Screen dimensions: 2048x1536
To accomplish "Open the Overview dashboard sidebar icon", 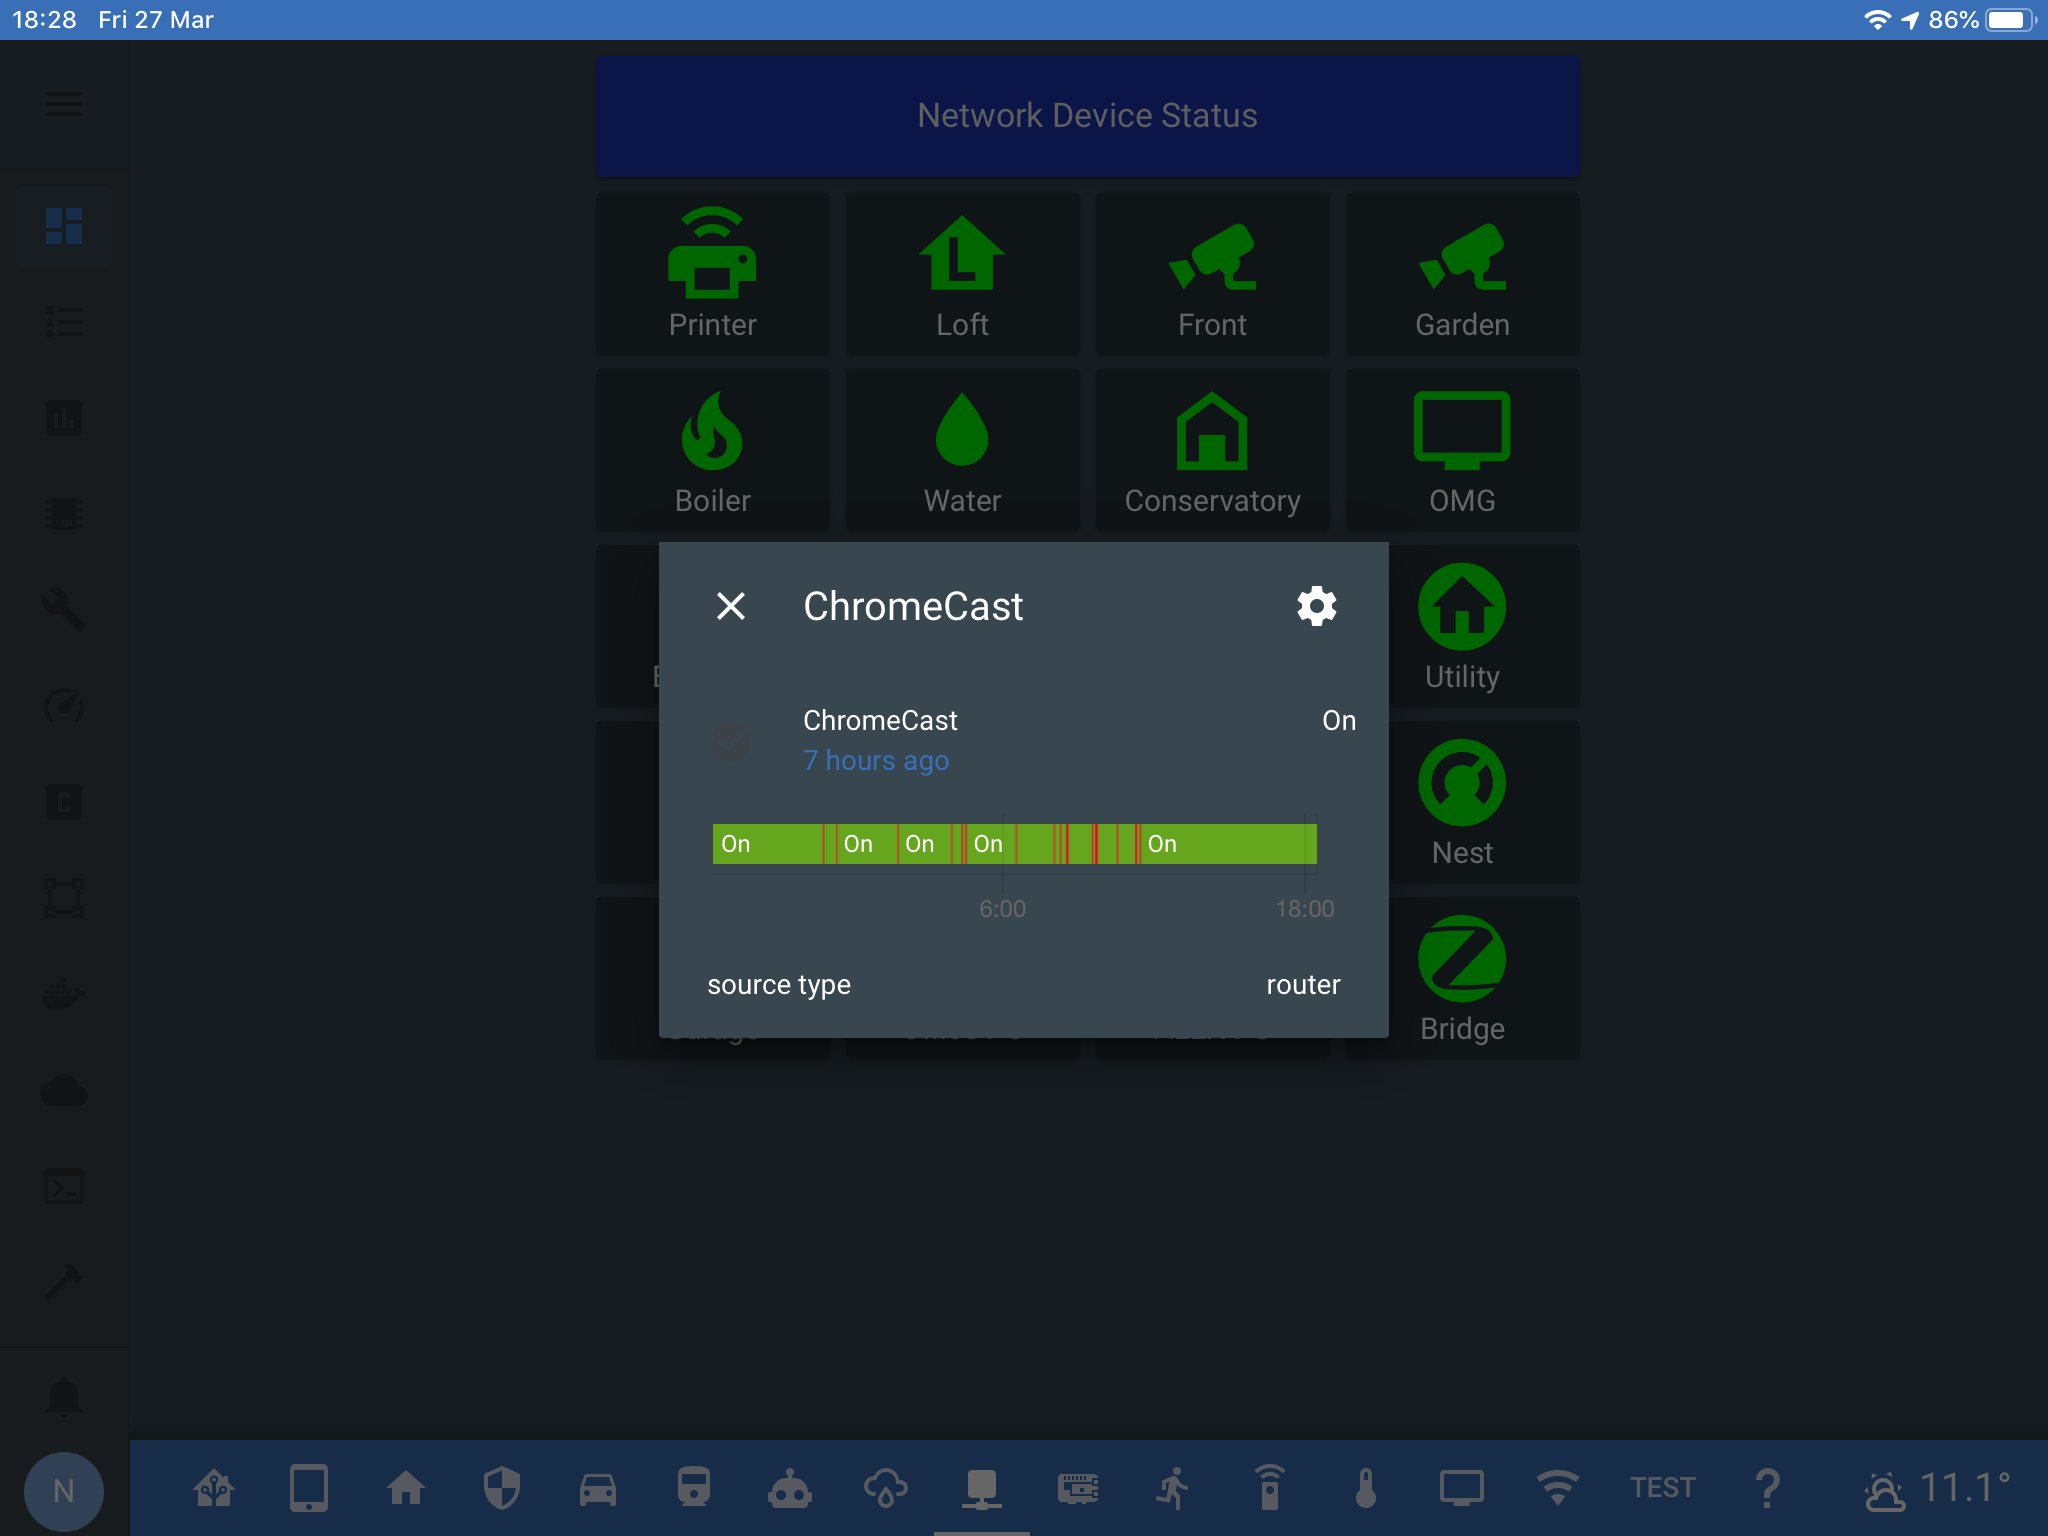I will click(64, 226).
